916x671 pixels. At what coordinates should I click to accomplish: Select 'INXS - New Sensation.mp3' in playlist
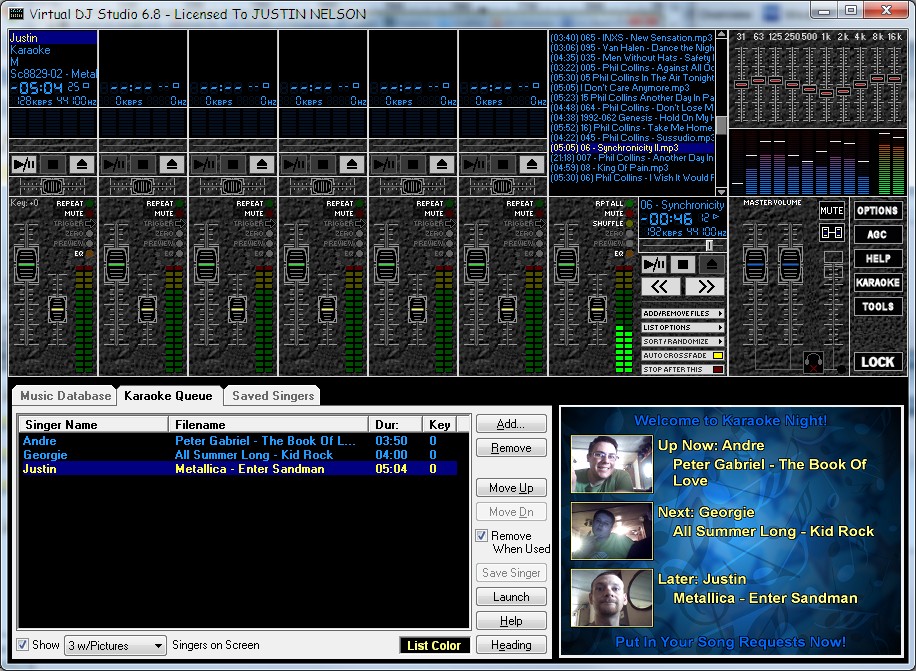[632, 37]
